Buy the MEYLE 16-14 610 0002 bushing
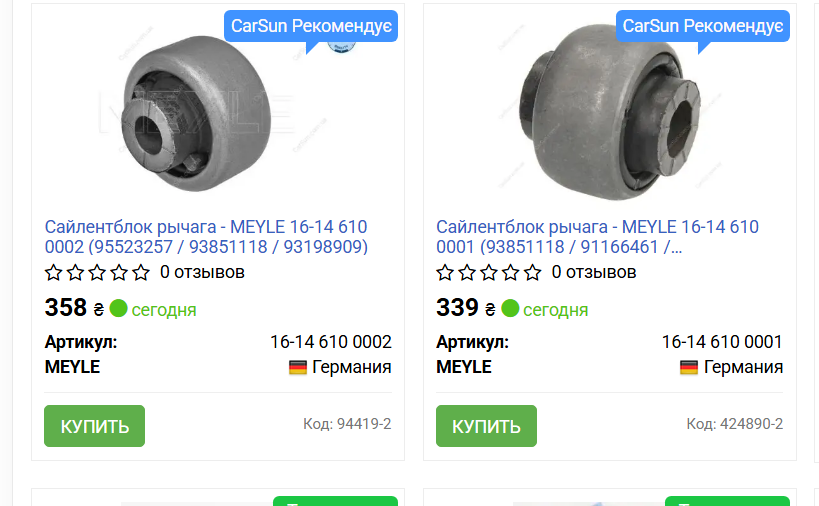 (95, 426)
